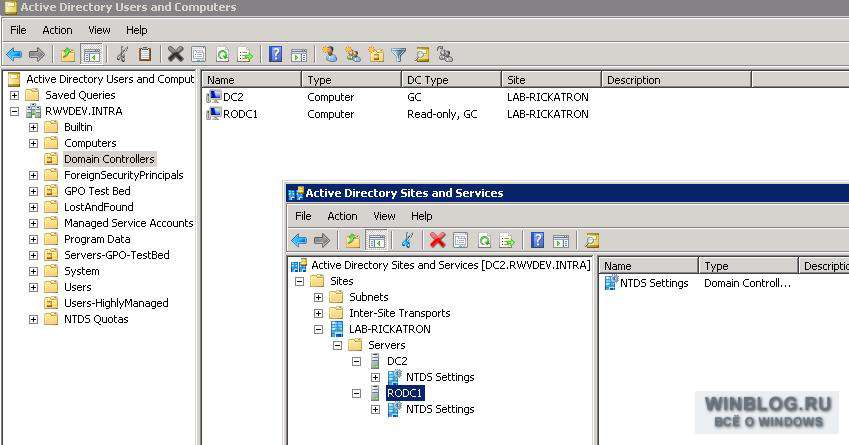Select RODC1 computer row in list
Viewport: 849px width, 445px height.
tap(240, 114)
